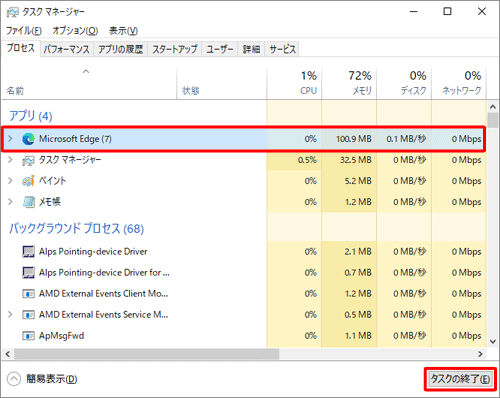Open the 表示(V) menu
The width and height of the screenshot is (500, 398).
(x=123, y=31)
